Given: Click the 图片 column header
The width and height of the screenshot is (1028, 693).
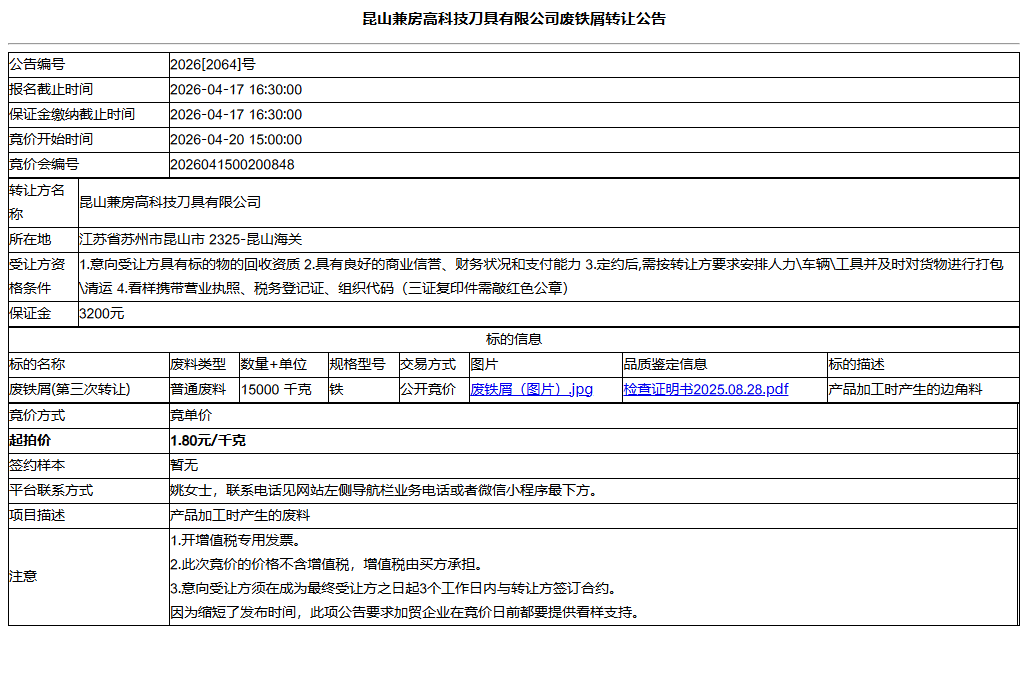Looking at the screenshot, I should (484, 365).
